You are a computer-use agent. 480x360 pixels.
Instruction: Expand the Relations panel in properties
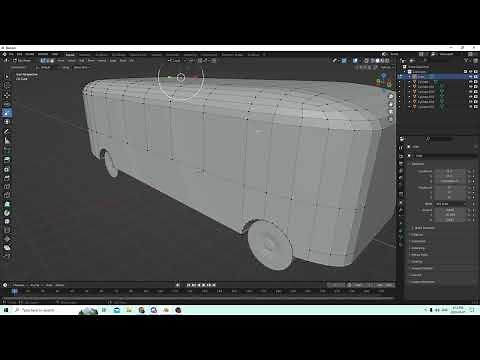pyautogui.click(x=417, y=235)
